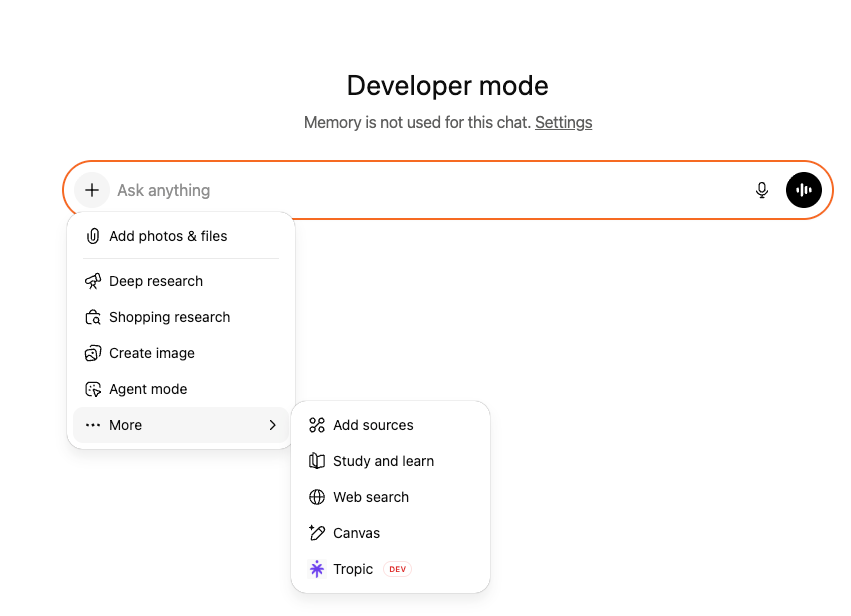Screen dimensions: 851x616
Task: Choose Add photos & files
Action: pos(168,237)
